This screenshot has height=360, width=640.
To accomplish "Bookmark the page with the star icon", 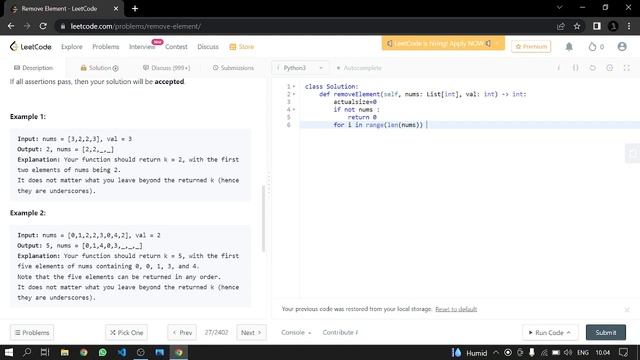I will [577, 26].
